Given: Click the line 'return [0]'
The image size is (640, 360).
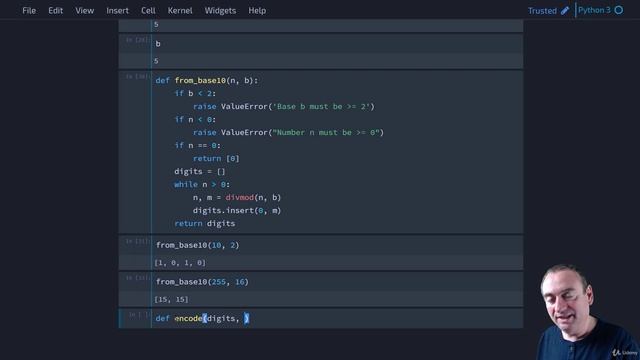Looking at the screenshot, I should click(216, 158).
